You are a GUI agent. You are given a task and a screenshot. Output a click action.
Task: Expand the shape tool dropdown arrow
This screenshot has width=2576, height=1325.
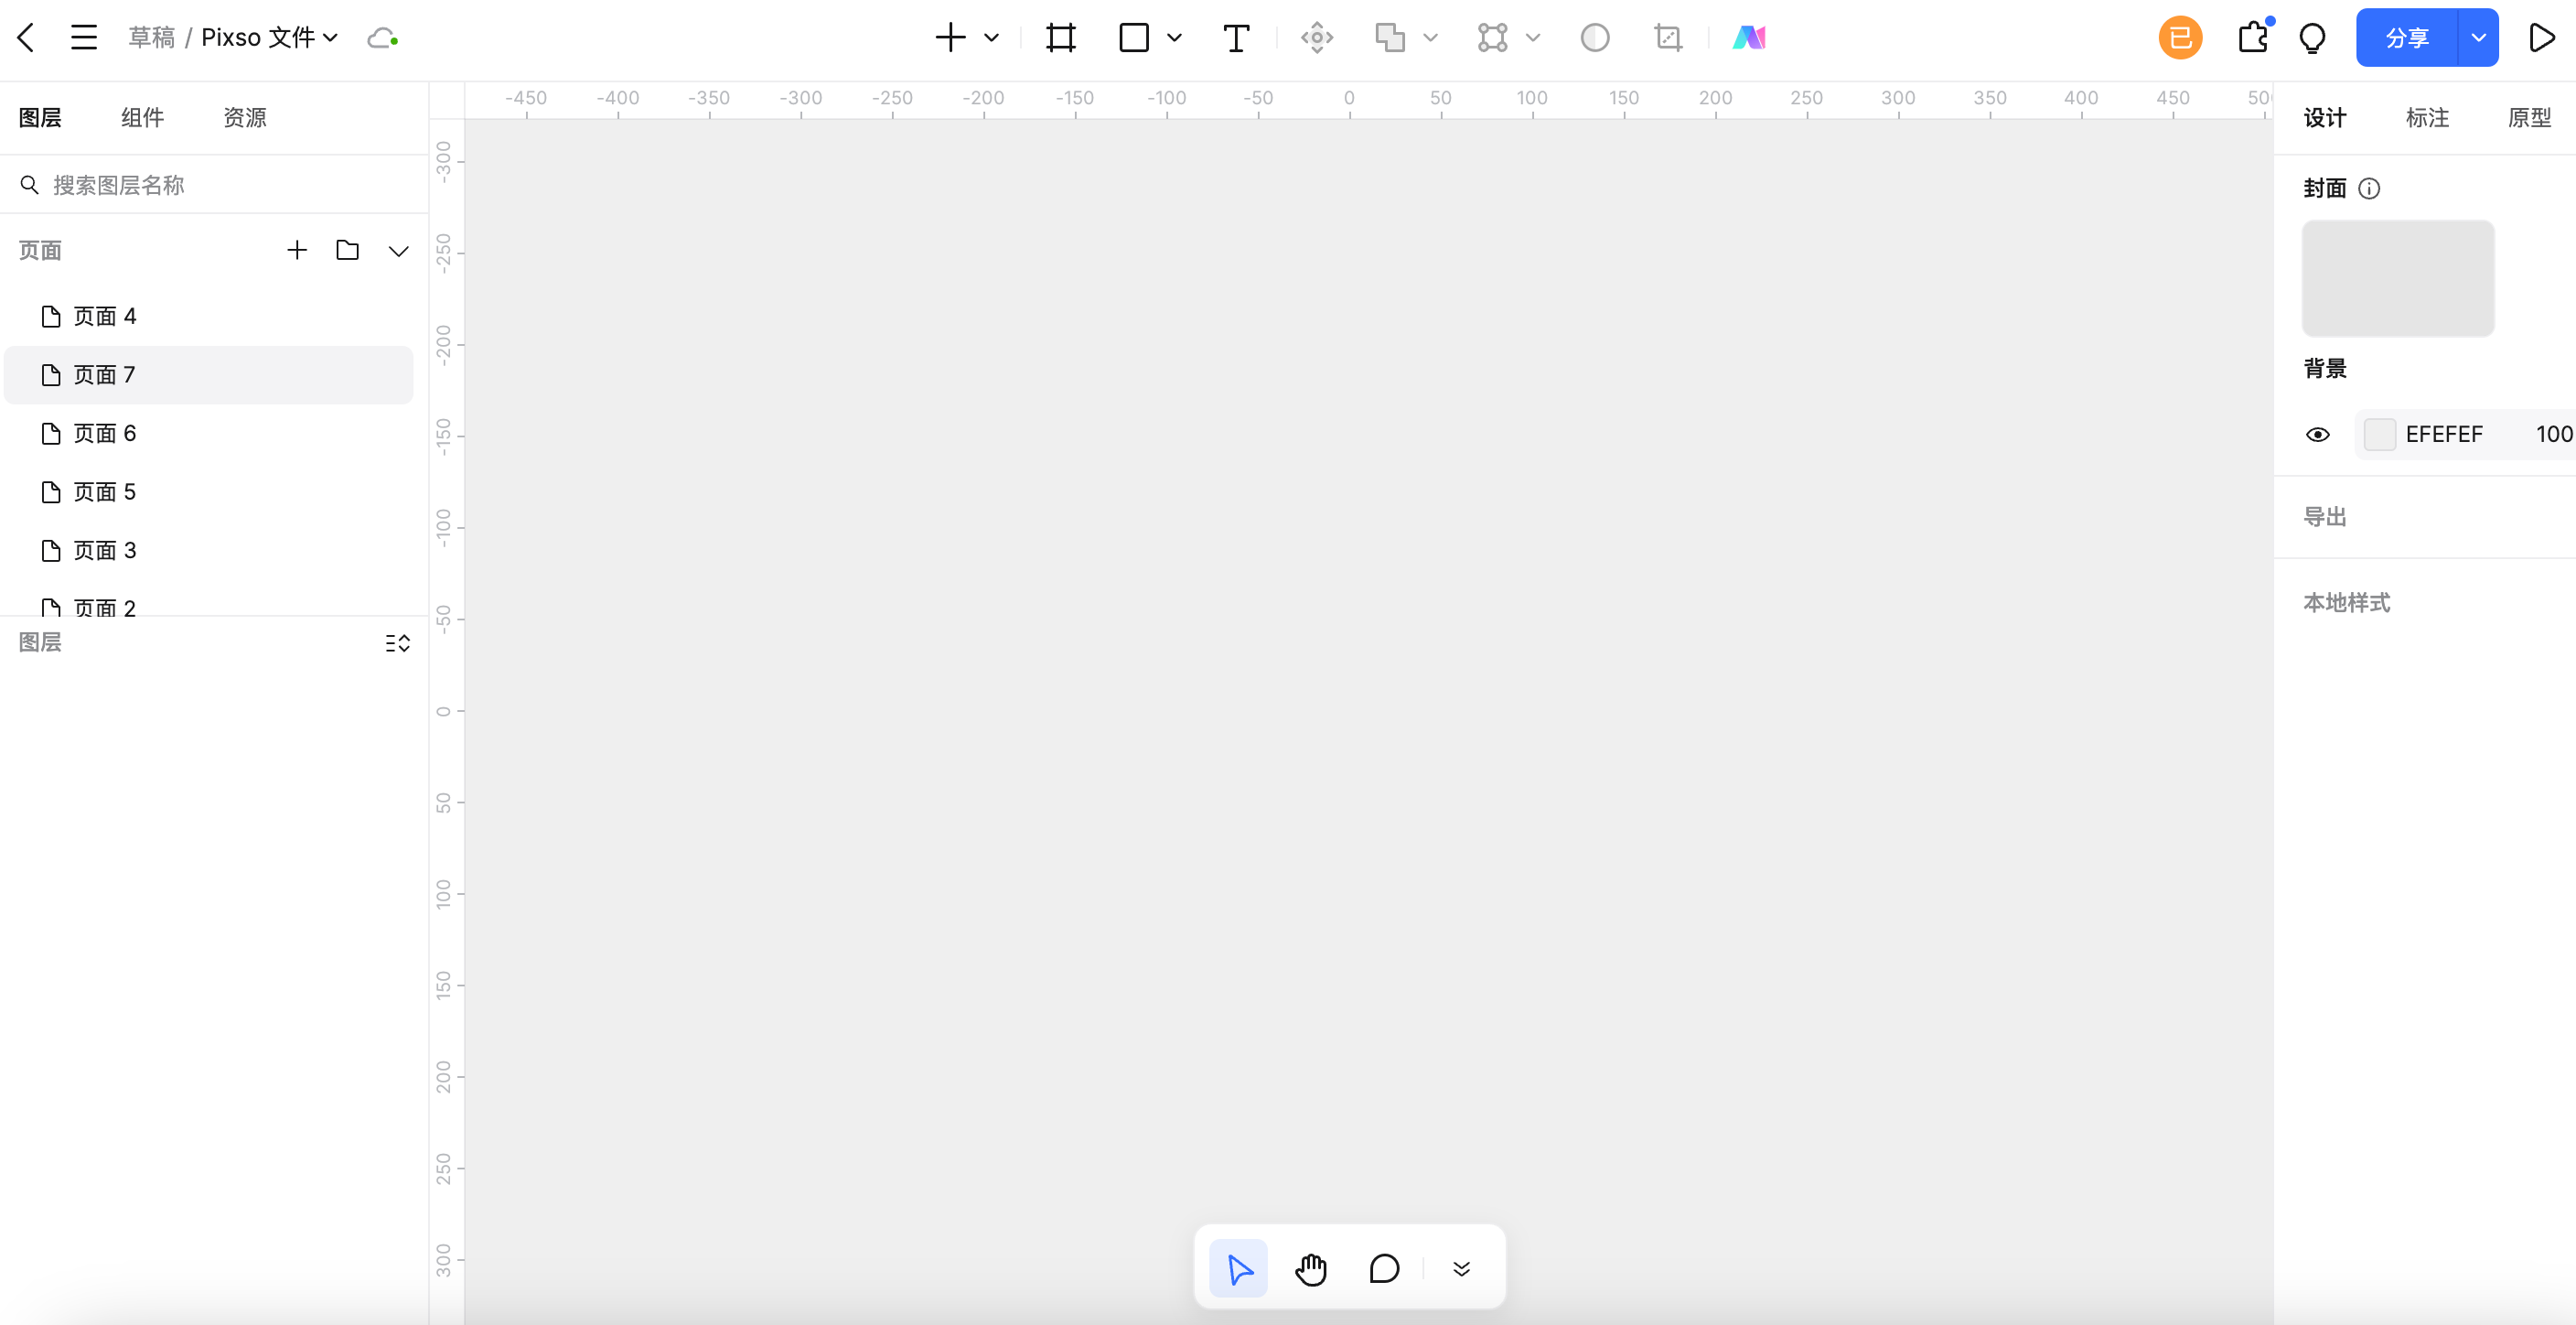1174,38
